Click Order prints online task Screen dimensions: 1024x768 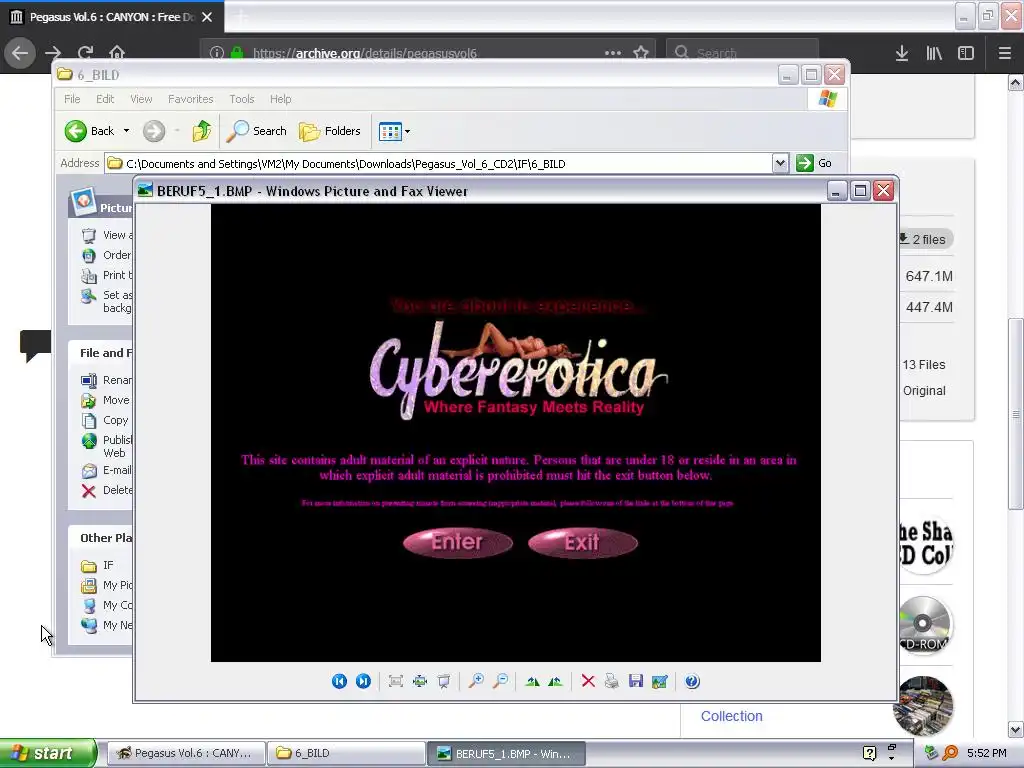pyautogui.click(x=106, y=255)
